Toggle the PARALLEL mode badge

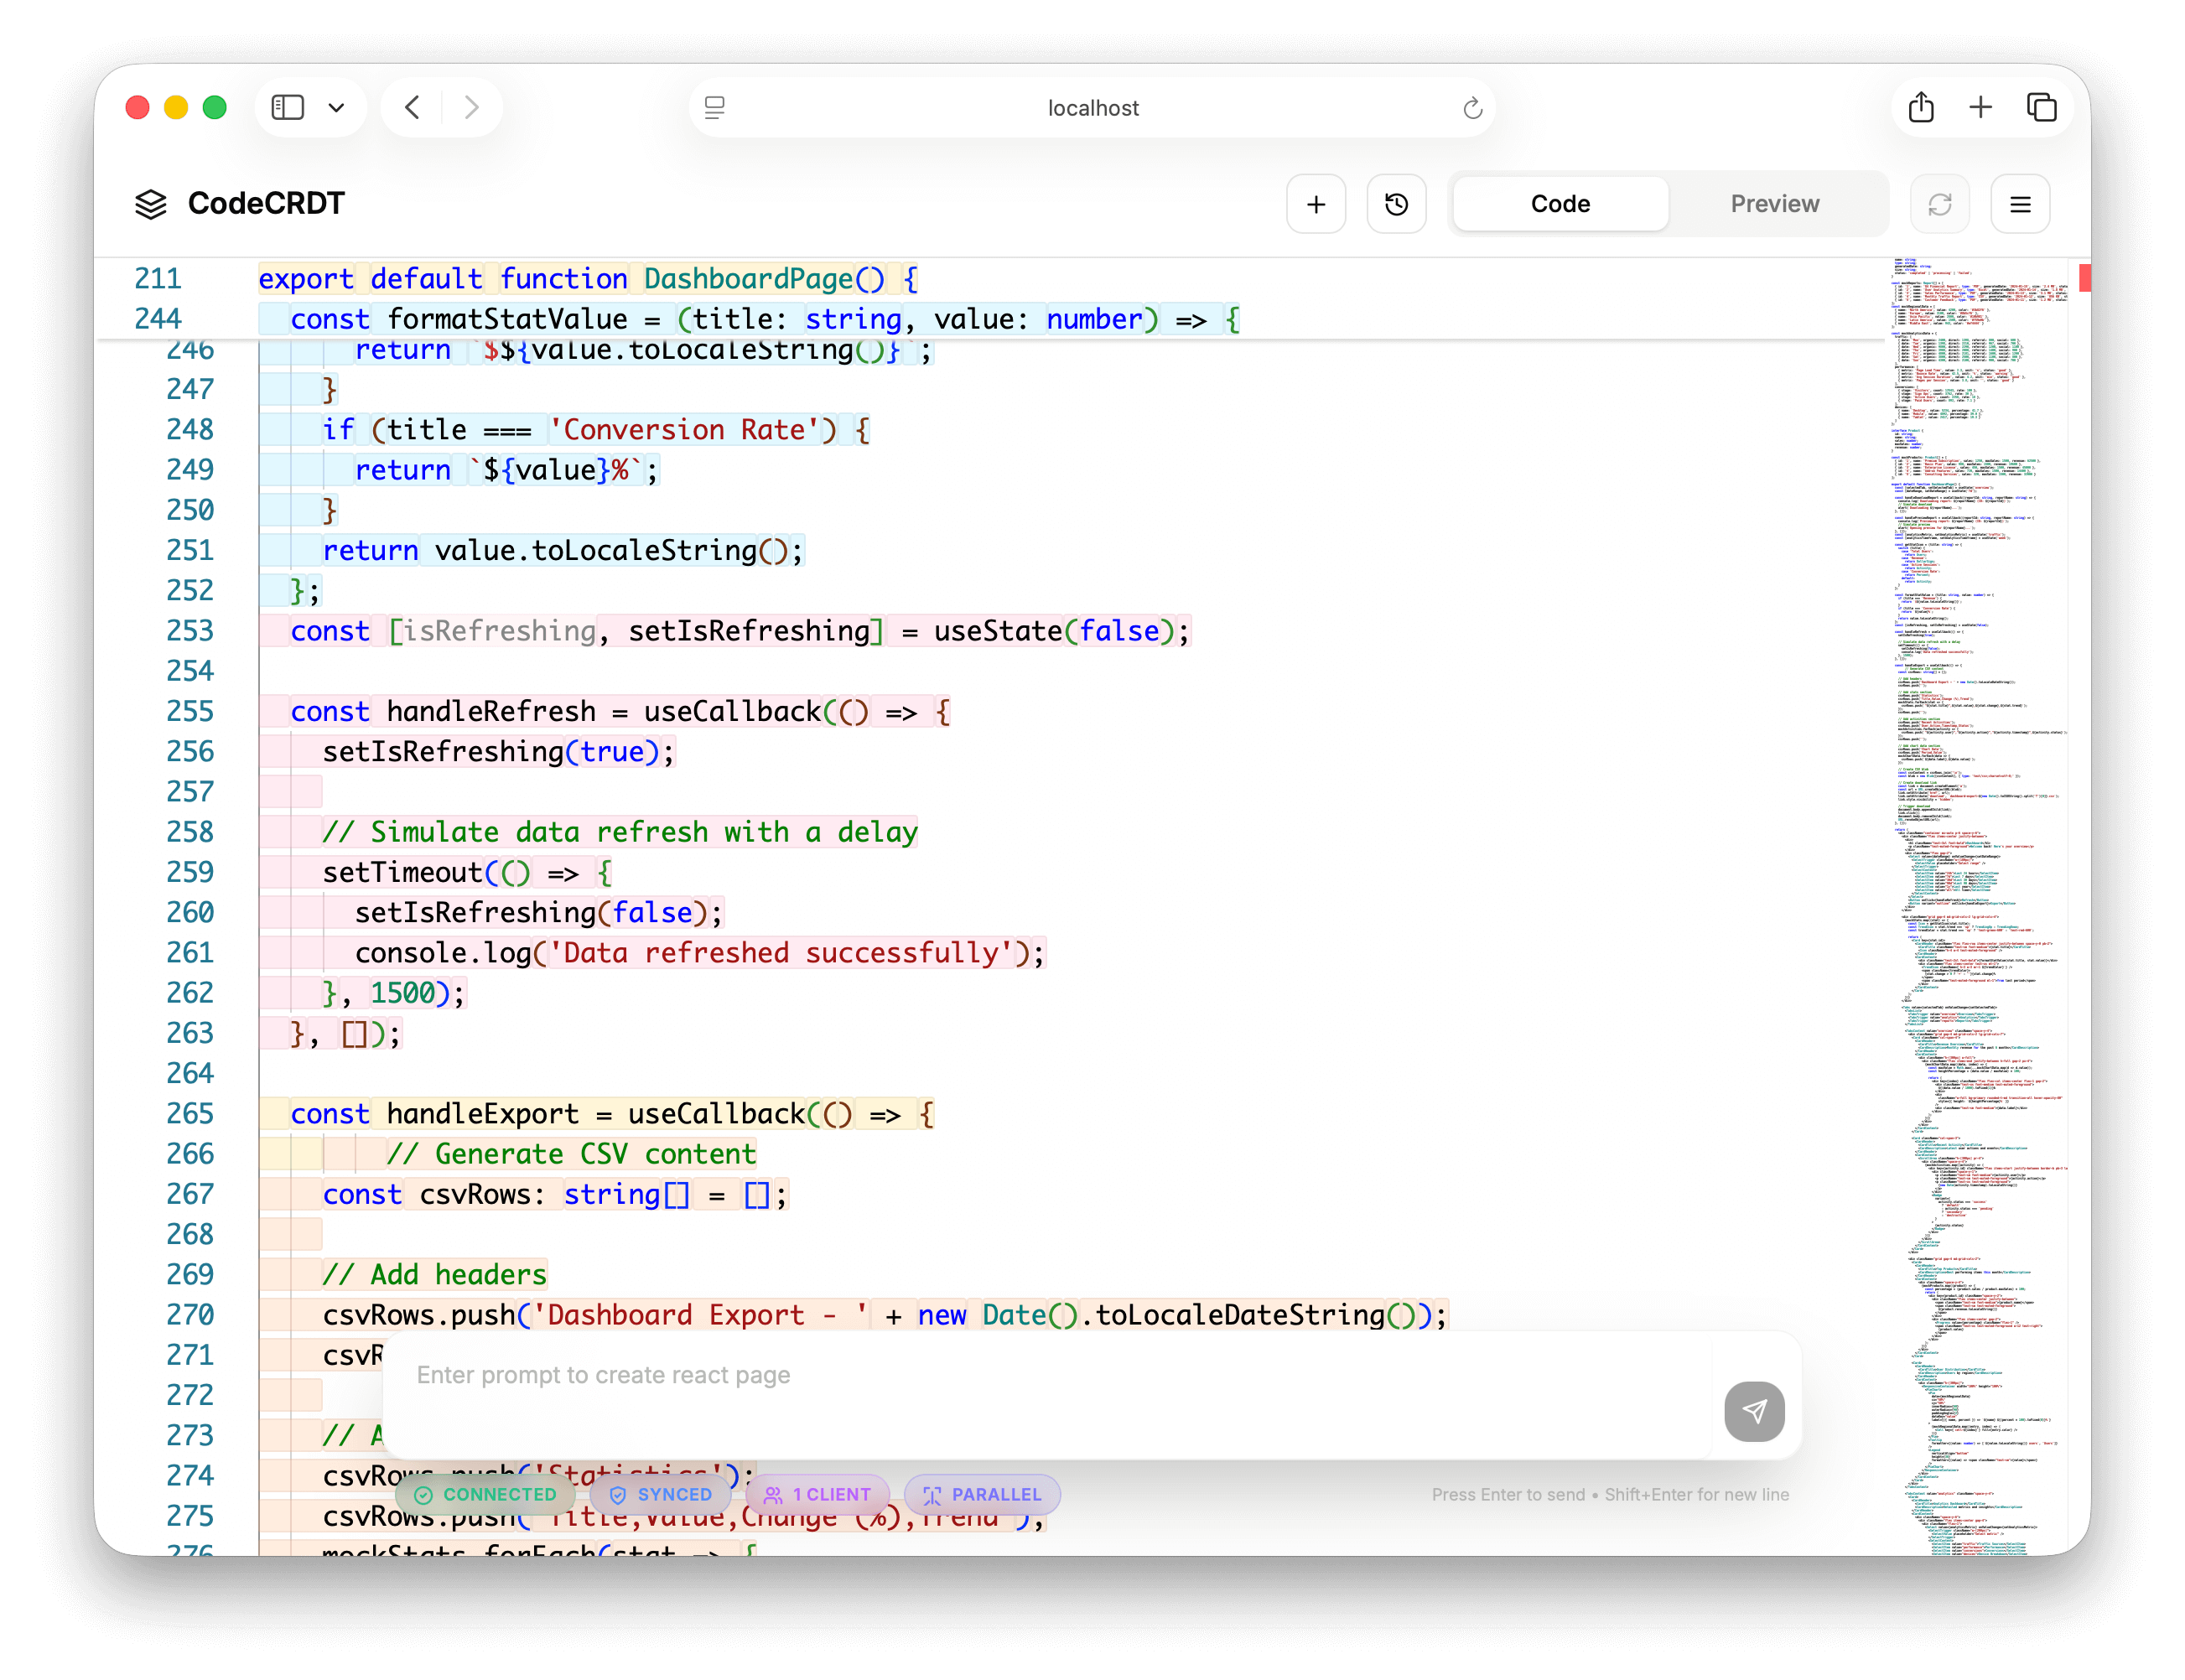(982, 1494)
